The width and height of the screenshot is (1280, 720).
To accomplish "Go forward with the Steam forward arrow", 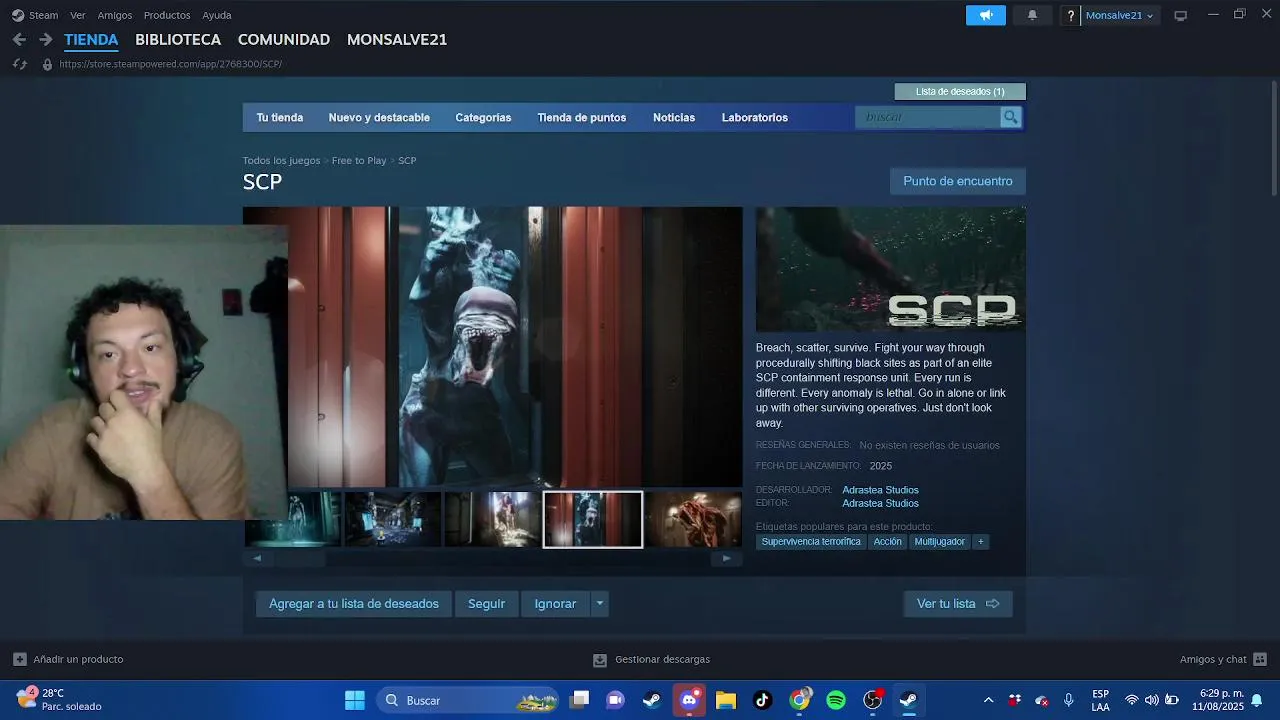I will click(45, 39).
